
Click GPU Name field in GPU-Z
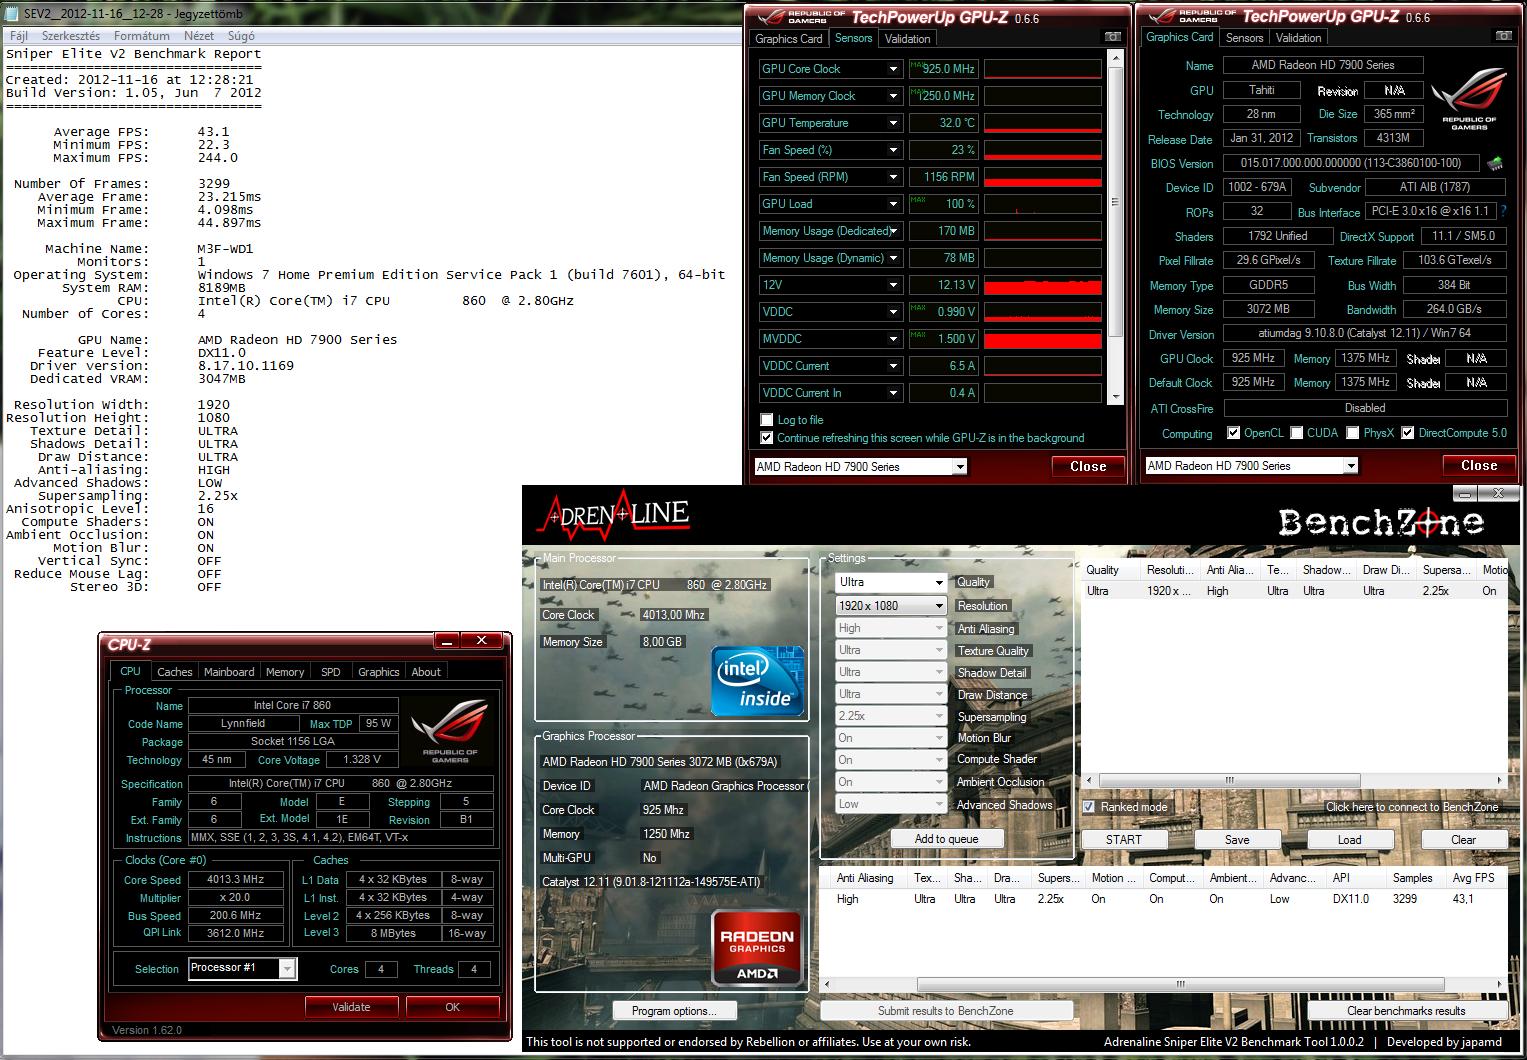pos(1323,65)
